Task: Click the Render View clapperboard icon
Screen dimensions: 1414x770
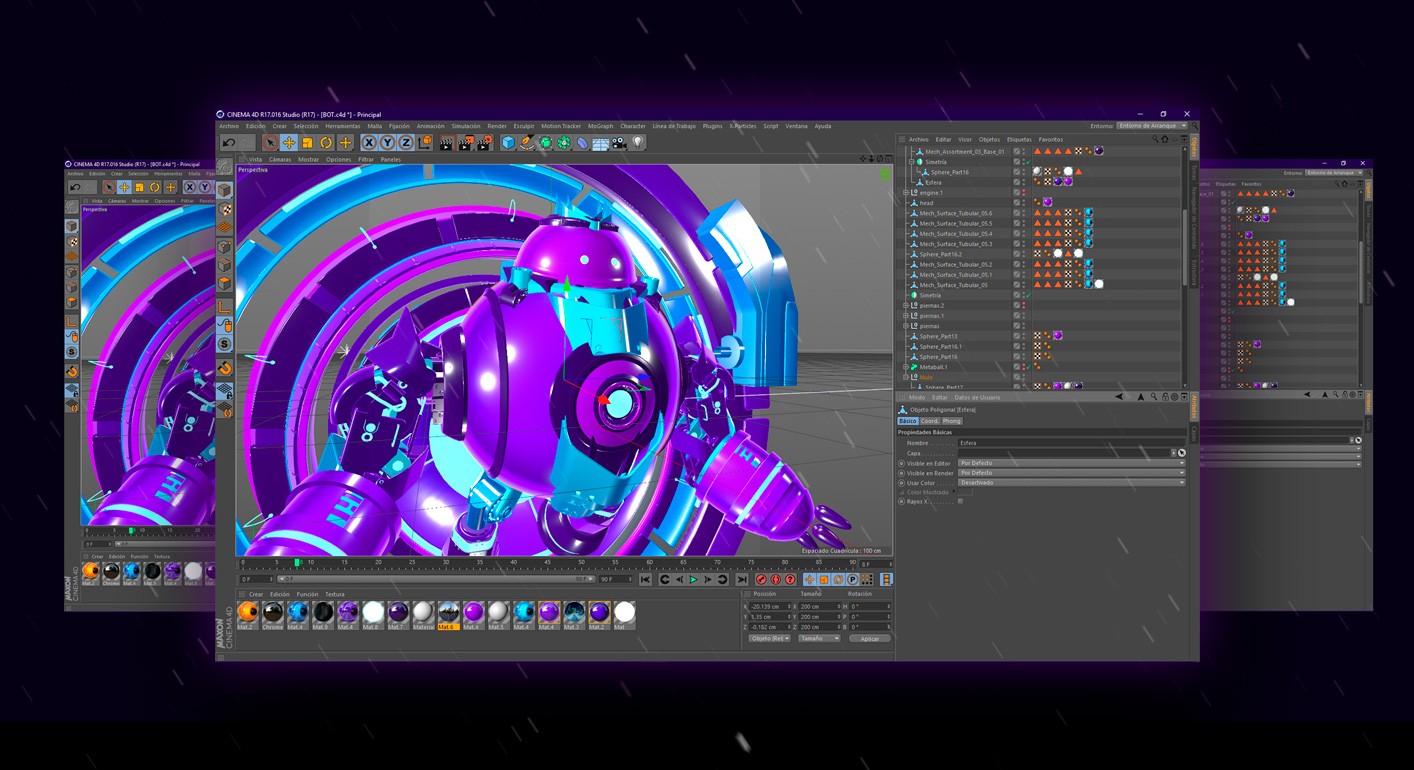Action: pos(446,143)
